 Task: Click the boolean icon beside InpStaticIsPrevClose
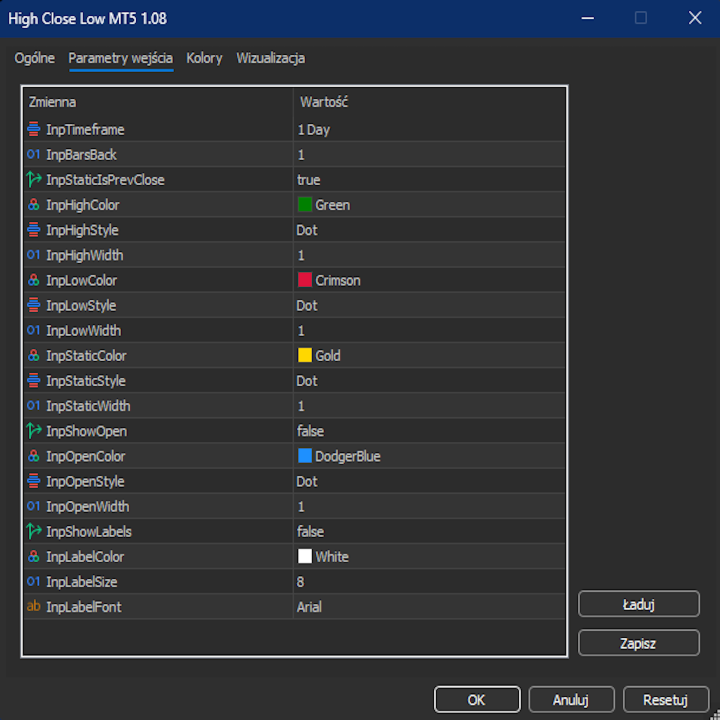(x=34, y=180)
